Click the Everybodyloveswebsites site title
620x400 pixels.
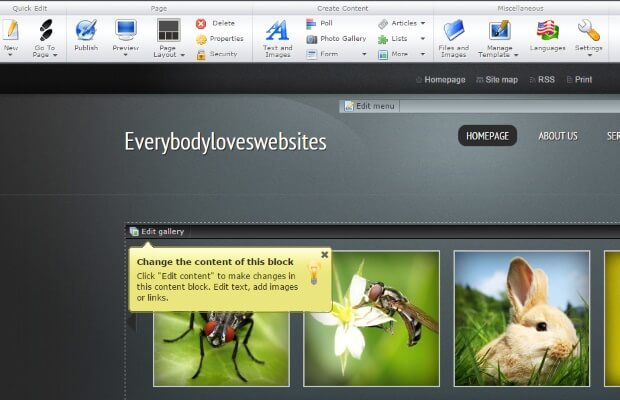point(225,142)
